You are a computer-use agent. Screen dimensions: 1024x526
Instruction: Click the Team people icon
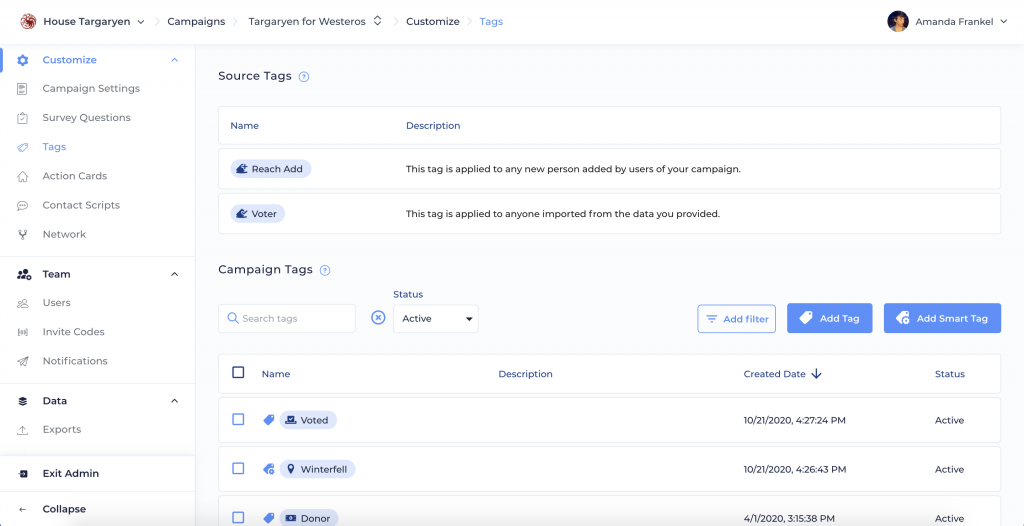pyautogui.click(x=24, y=274)
